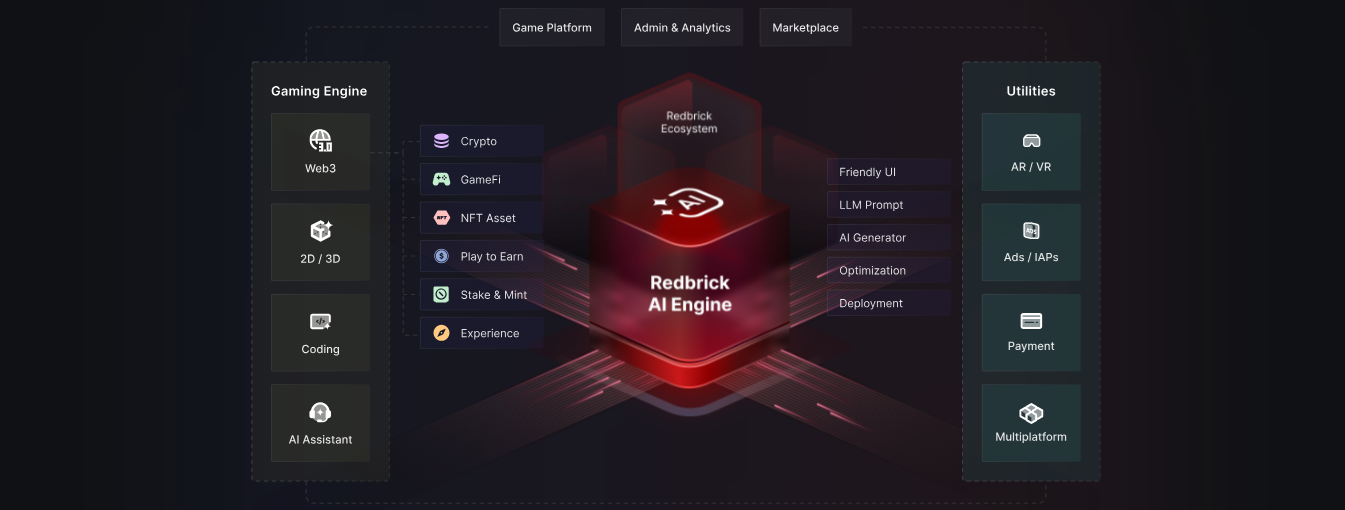
Task: Switch to Admin & Analytics tab
Action: (682, 28)
